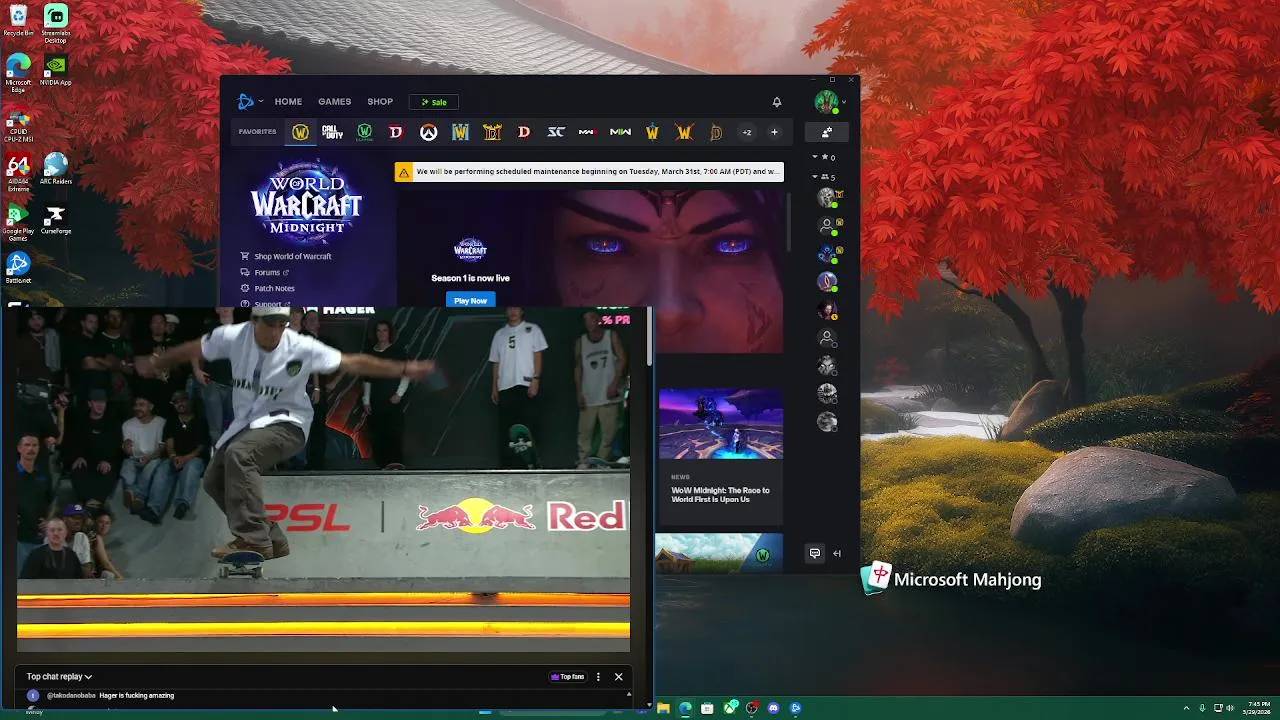Open the Microsoft Mahjong label
The width and height of the screenshot is (1280, 720).
pos(967,580)
